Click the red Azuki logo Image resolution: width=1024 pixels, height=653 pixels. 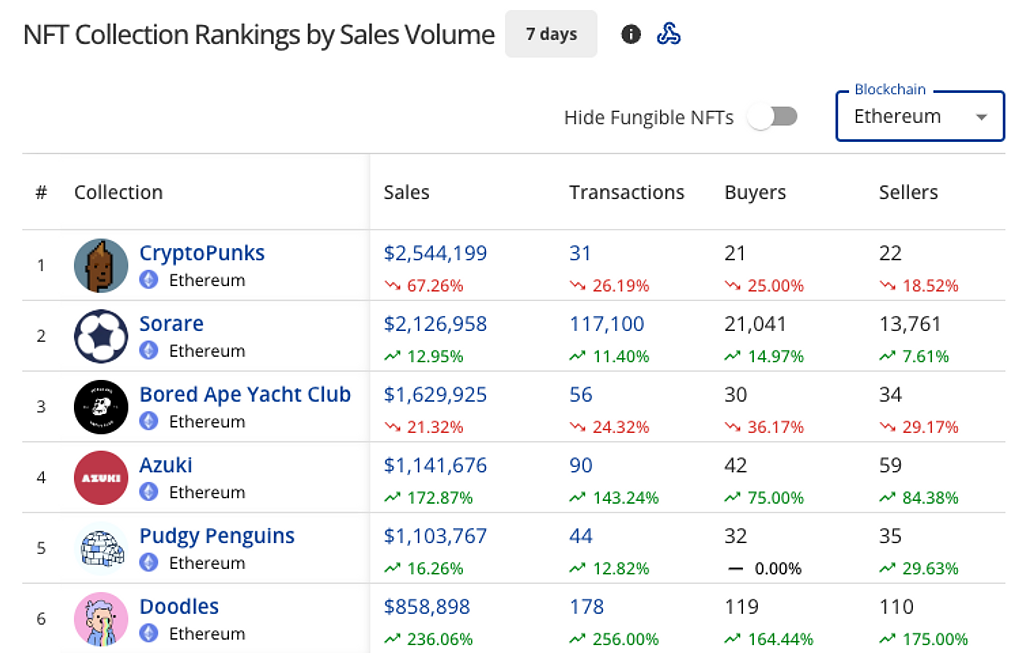pos(101,478)
